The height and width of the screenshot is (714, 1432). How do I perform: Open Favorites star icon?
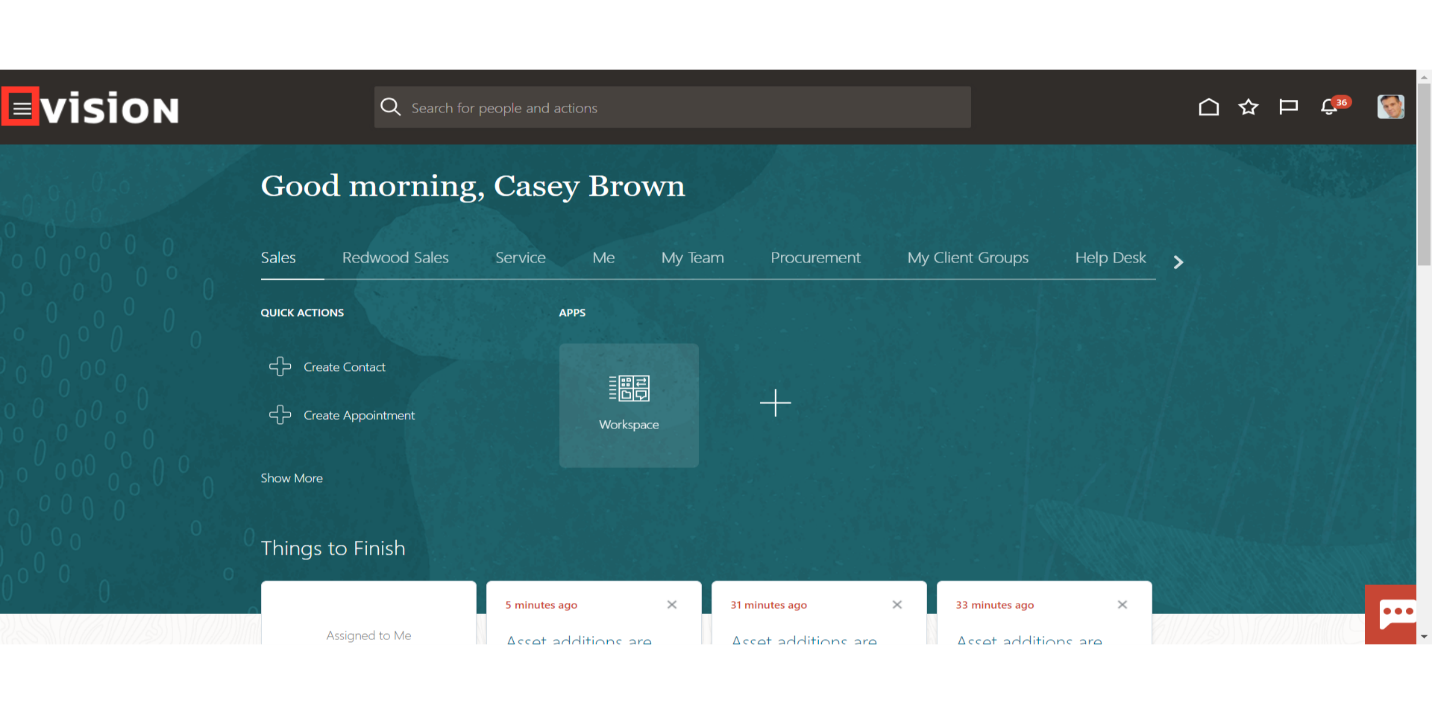pos(1248,107)
